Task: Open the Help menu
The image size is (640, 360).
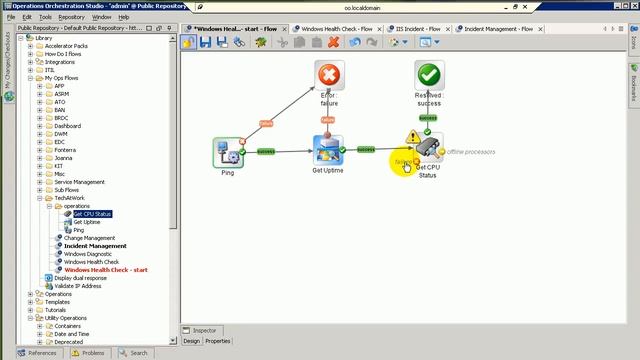Action: click(x=124, y=17)
